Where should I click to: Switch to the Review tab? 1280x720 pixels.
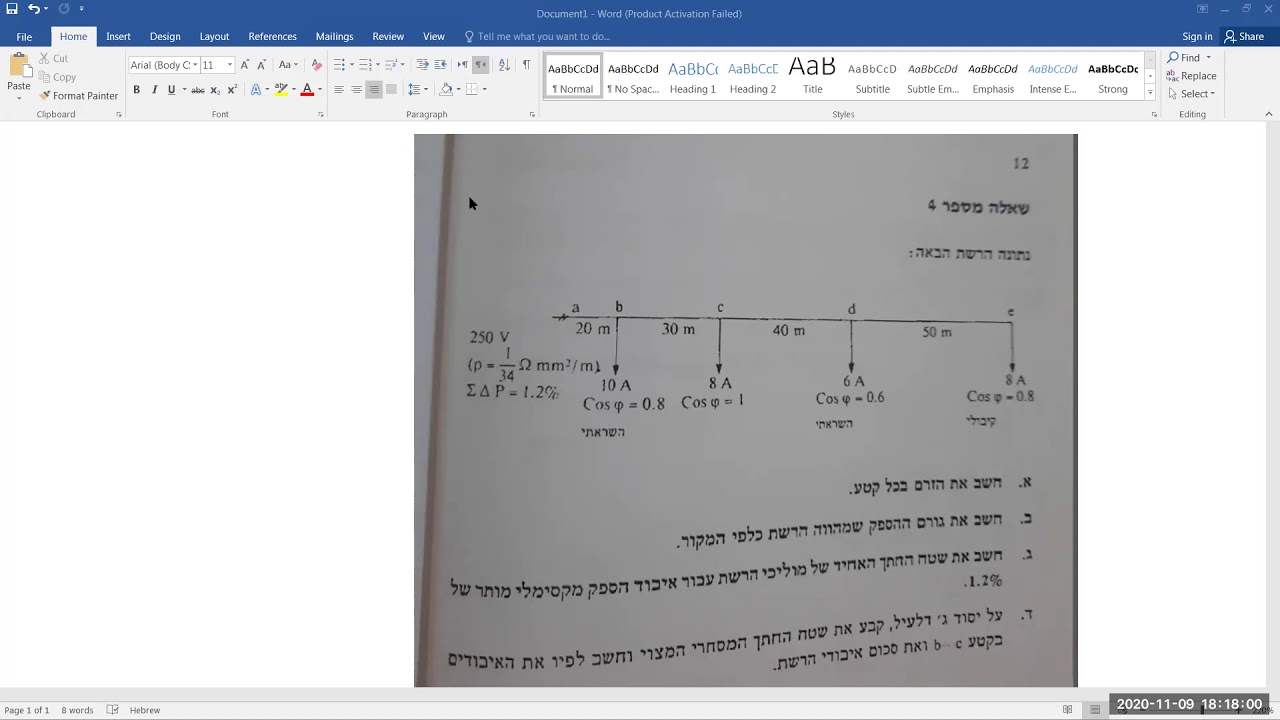pos(388,37)
